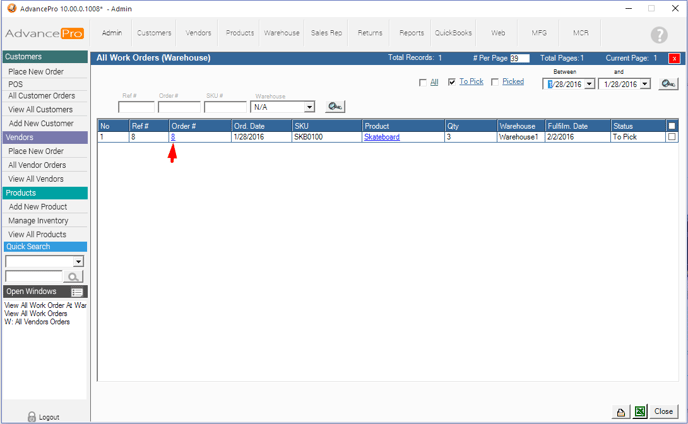Click View All Customers in sidebar
688x424 pixels.
41,110
